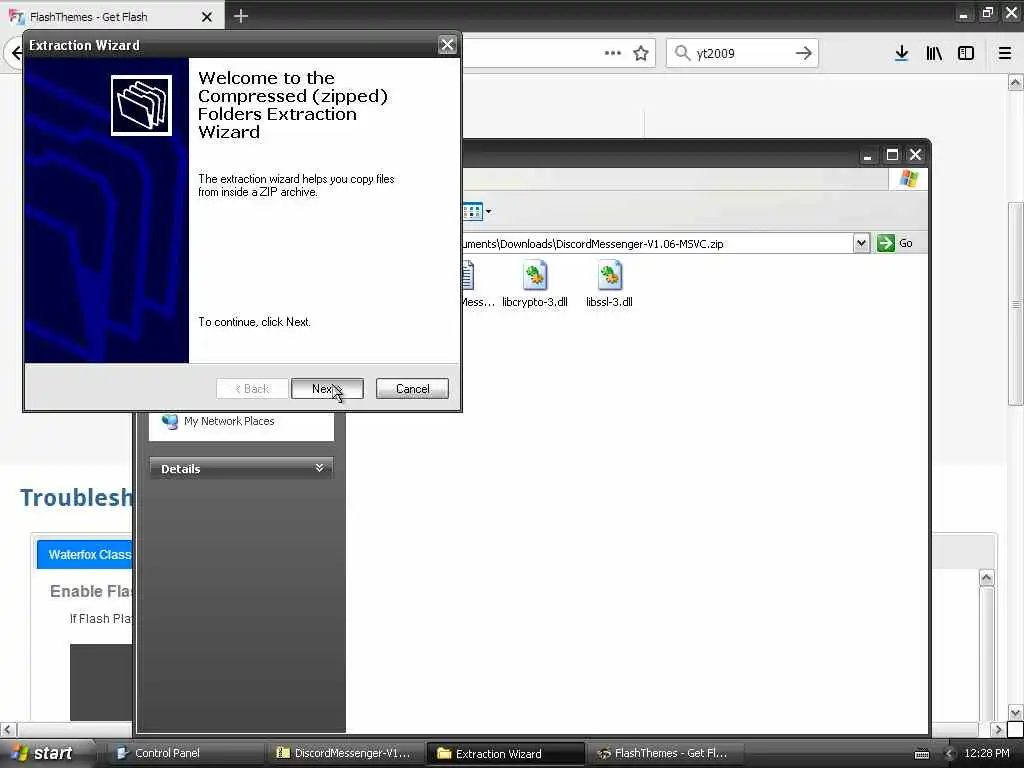This screenshot has height=768, width=1024.
Task: Open My Network Places link
Action: (229, 421)
